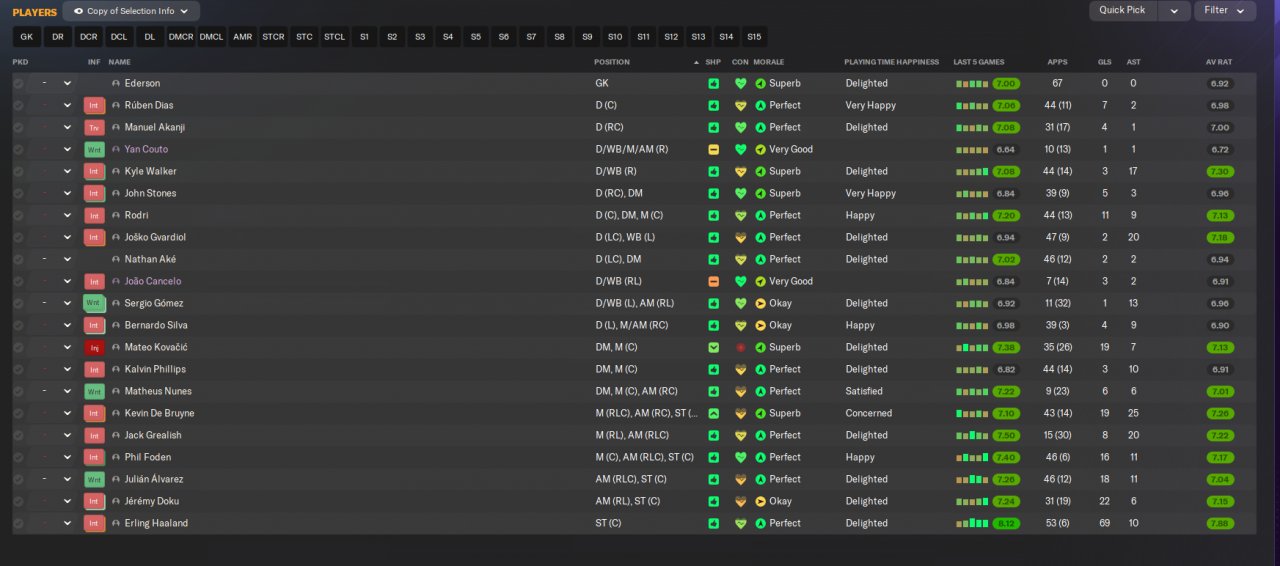Click the Wnt status icon for Yan Couto
Image resolution: width=1280 pixels, height=566 pixels.
(95, 149)
